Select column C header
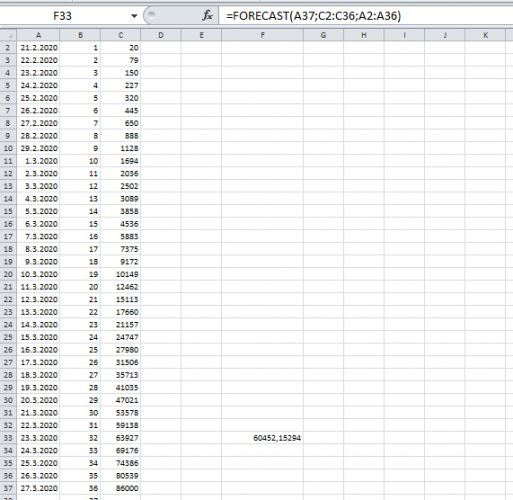The image size is (513, 500). pyautogui.click(x=121, y=35)
